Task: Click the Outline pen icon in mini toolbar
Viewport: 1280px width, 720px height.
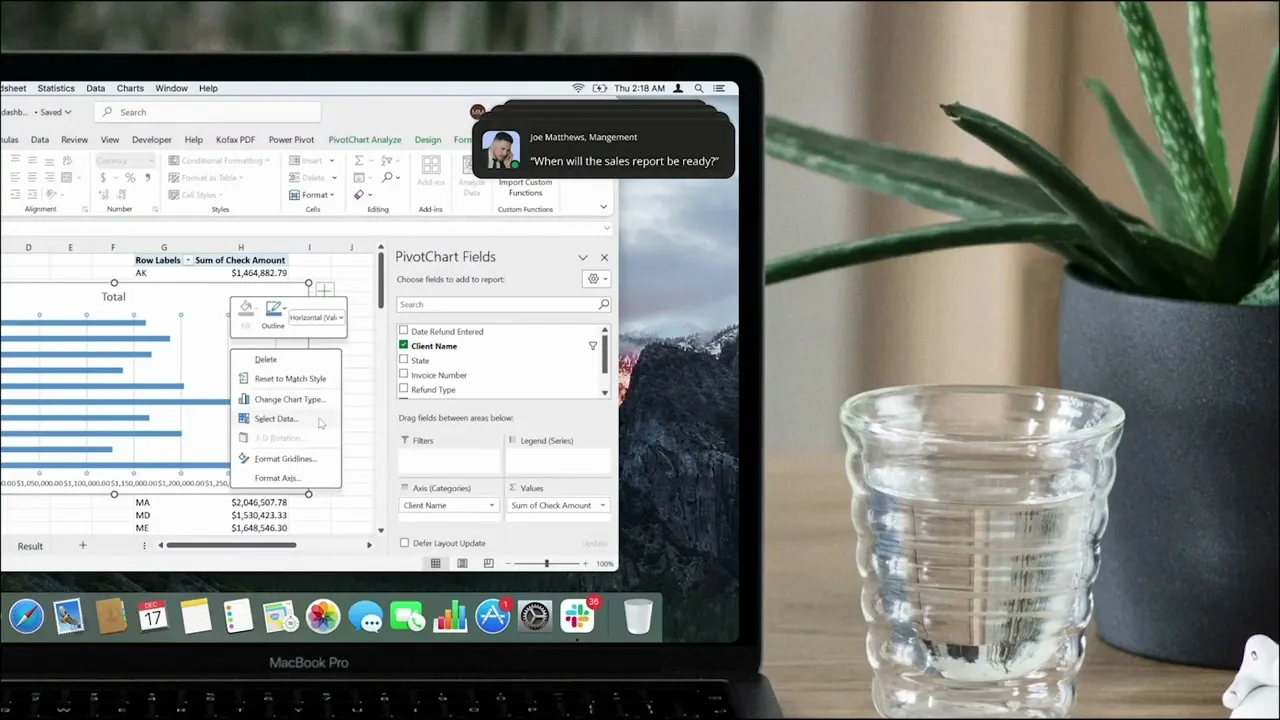Action: [x=272, y=310]
